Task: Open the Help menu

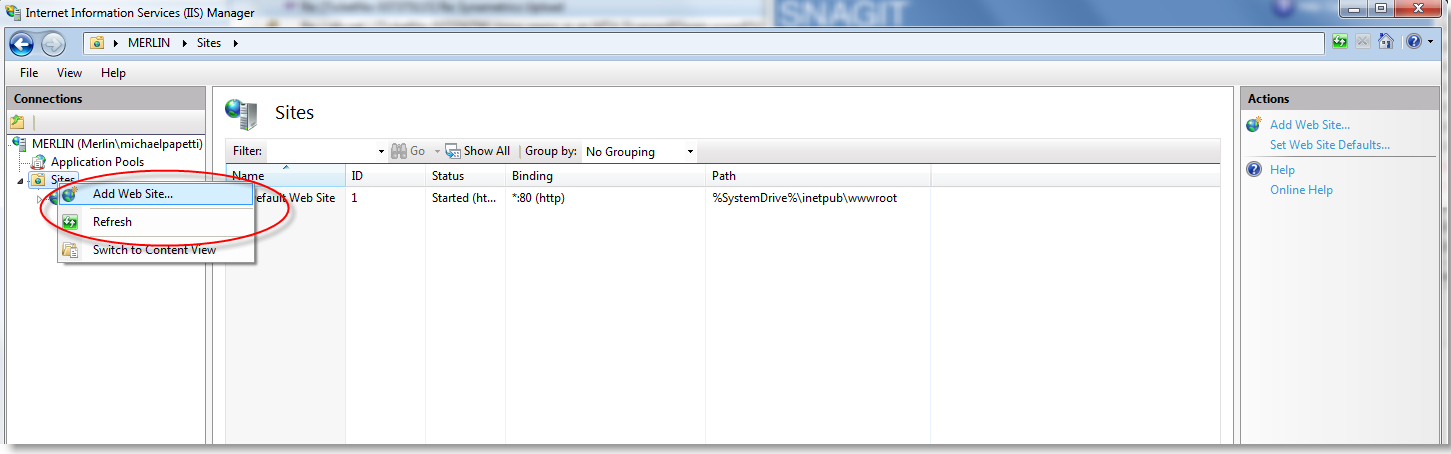Action: point(114,73)
